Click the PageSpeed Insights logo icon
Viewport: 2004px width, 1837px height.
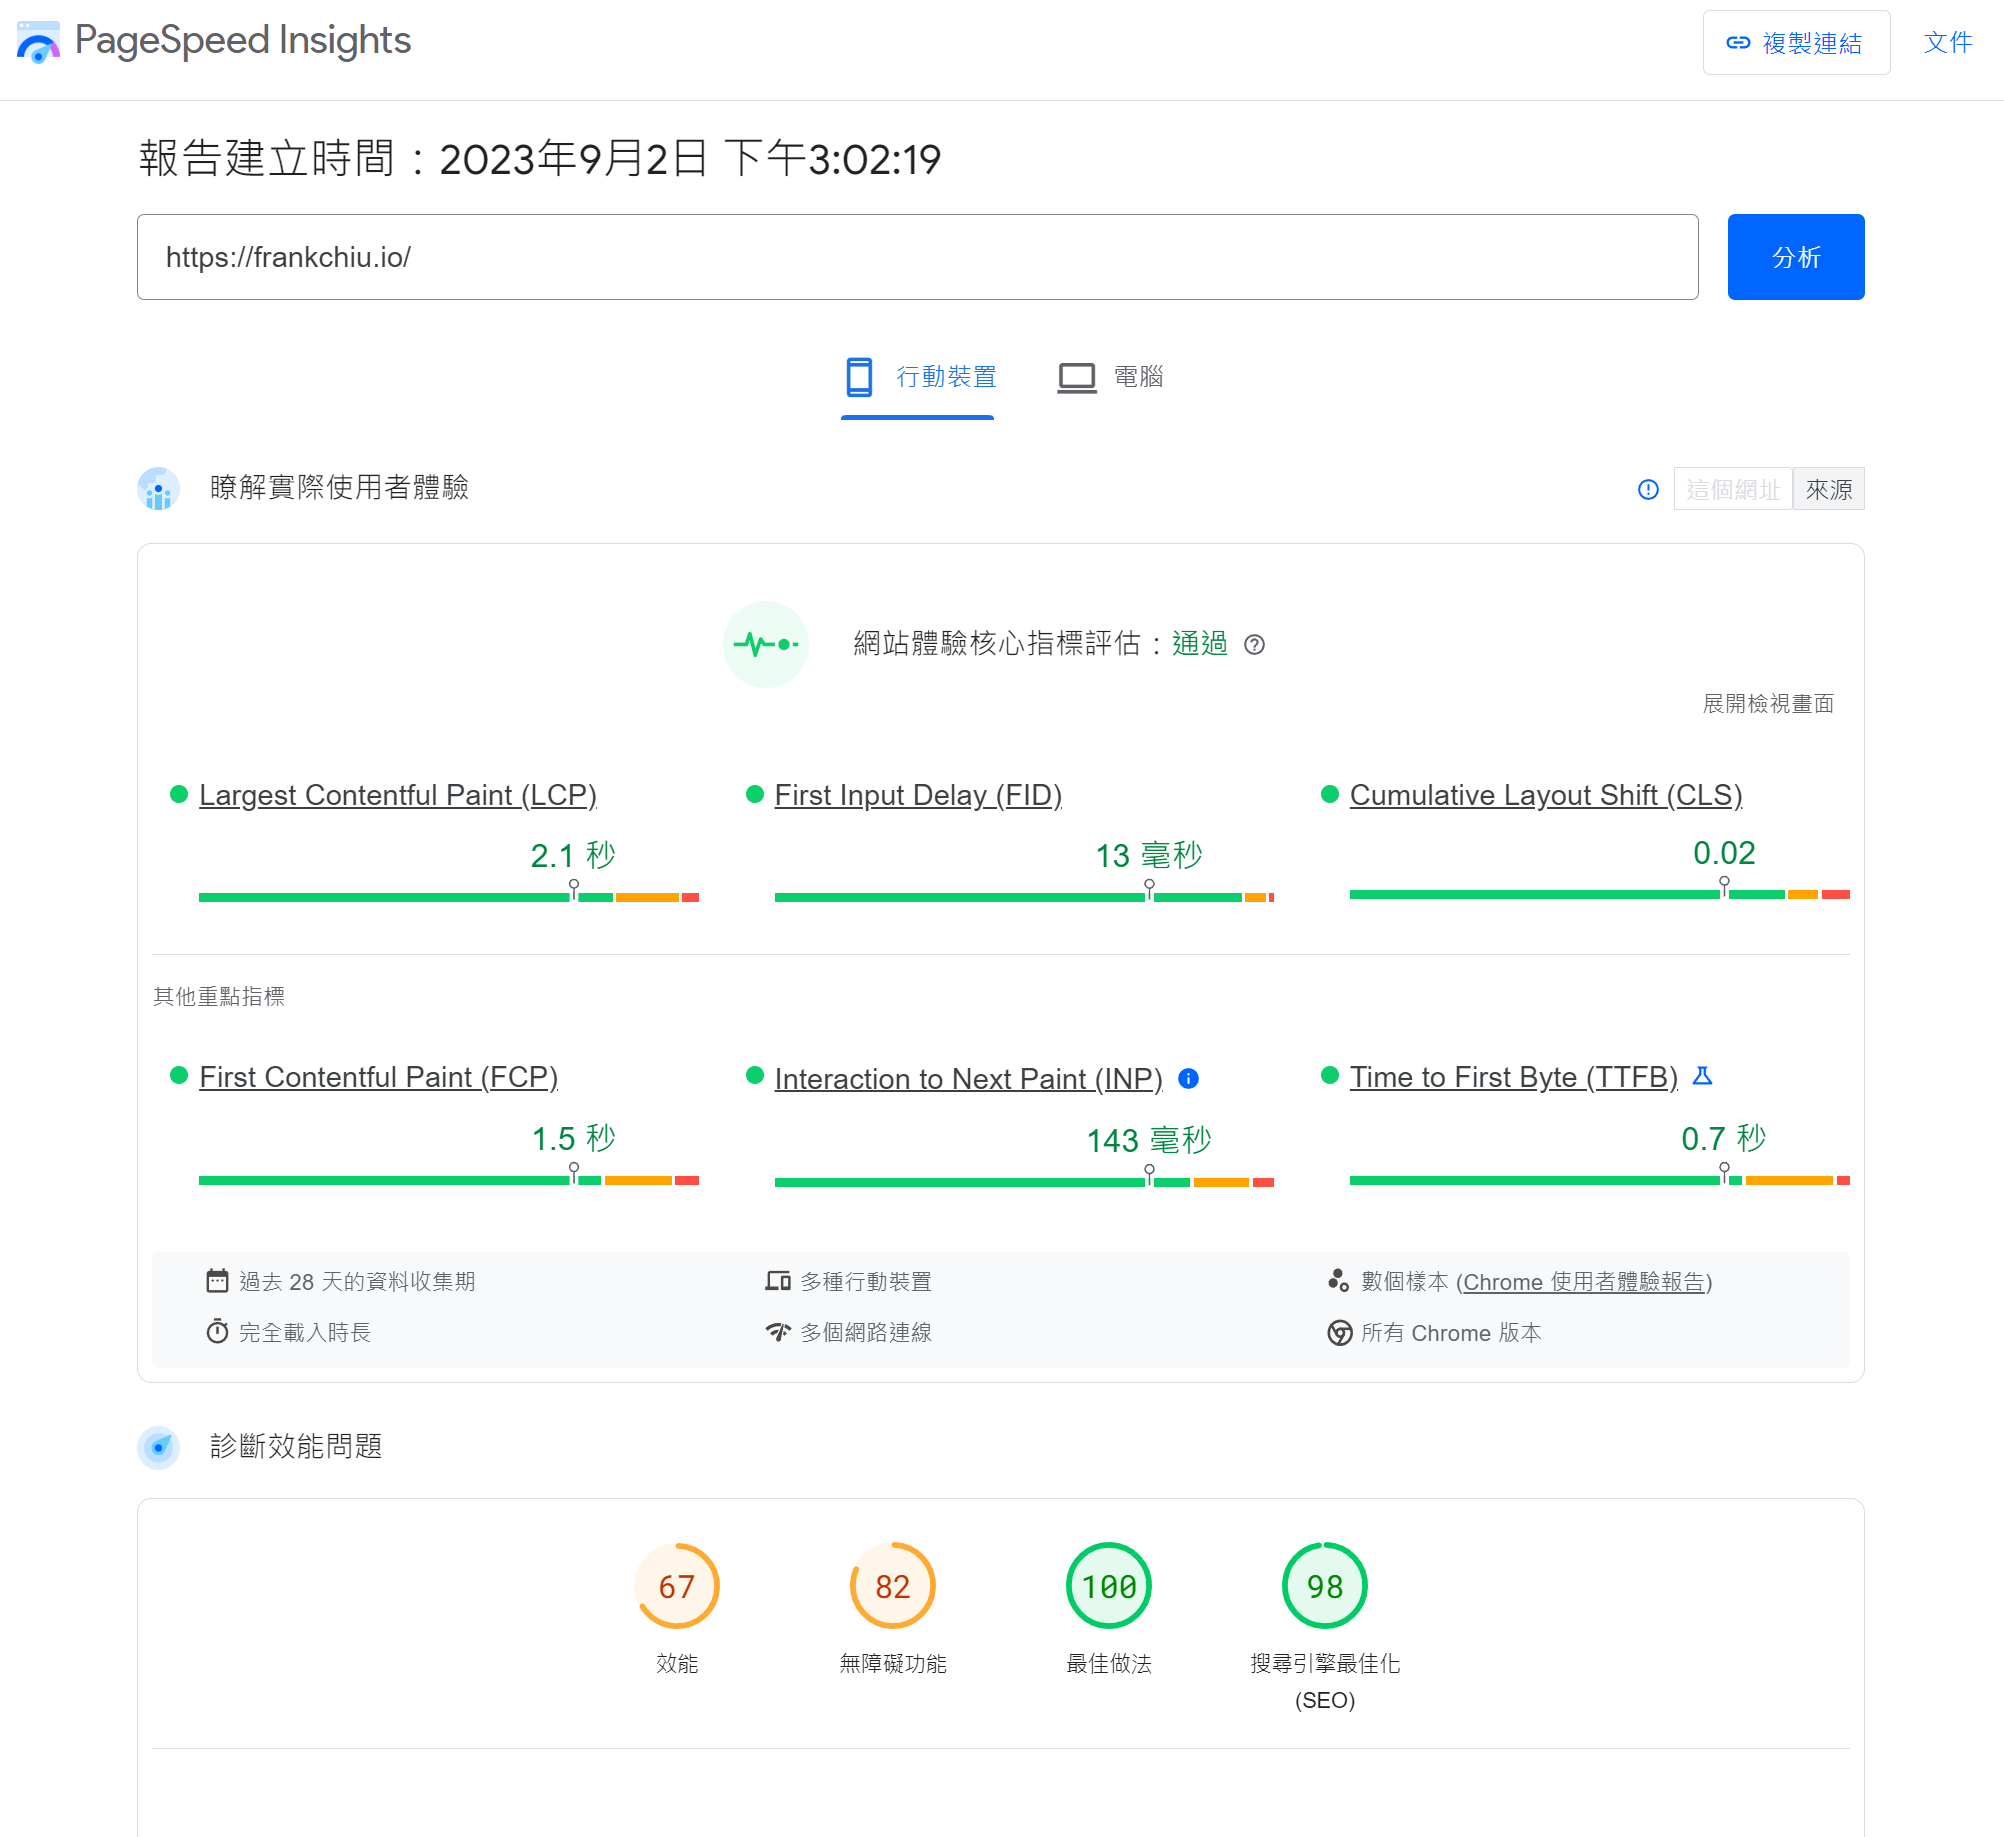(38, 42)
